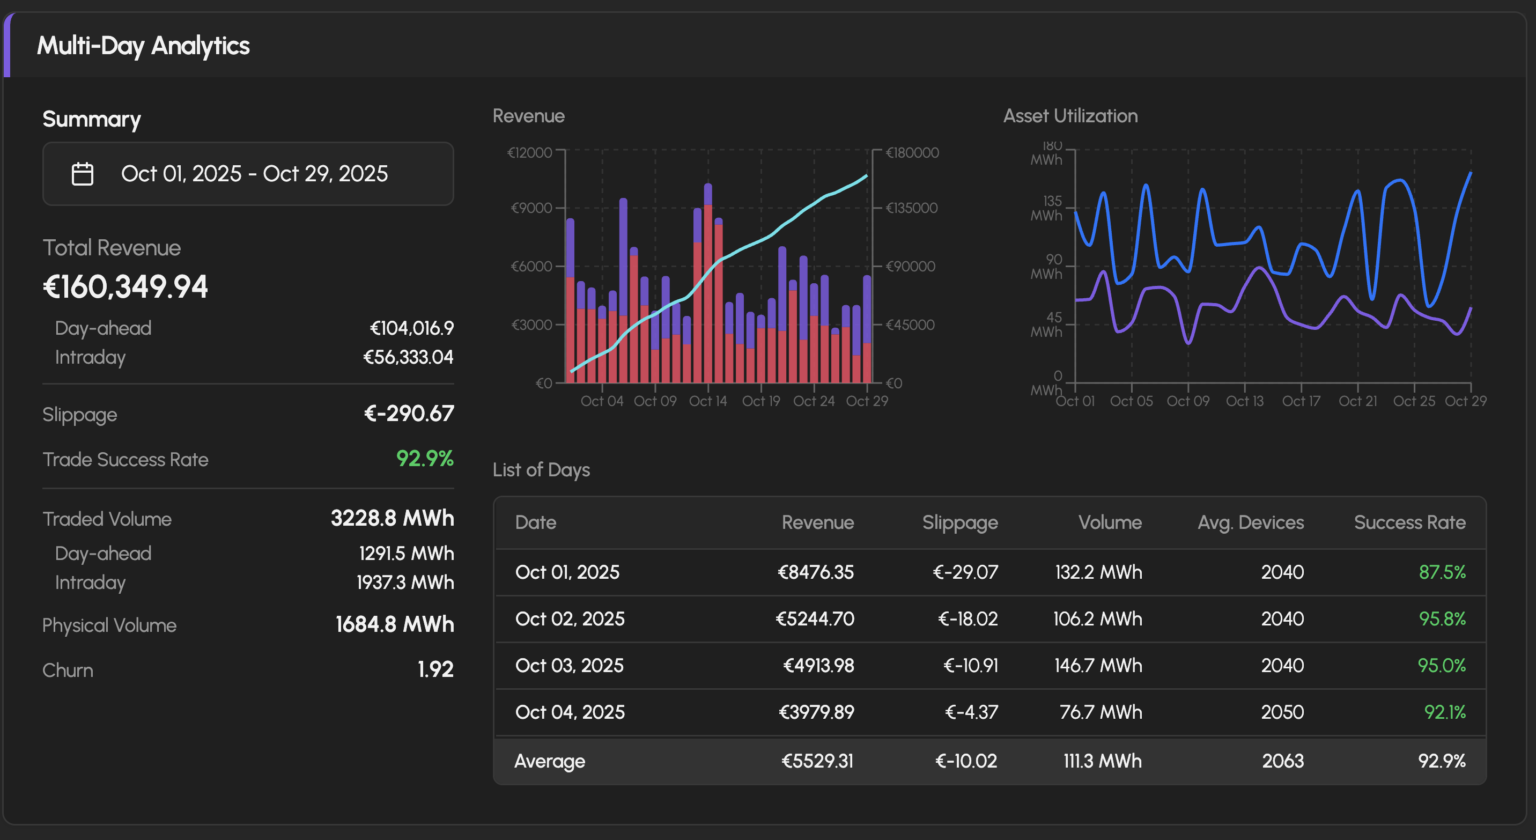
Task: Sort table by Success Rate column header
Action: [1409, 522]
